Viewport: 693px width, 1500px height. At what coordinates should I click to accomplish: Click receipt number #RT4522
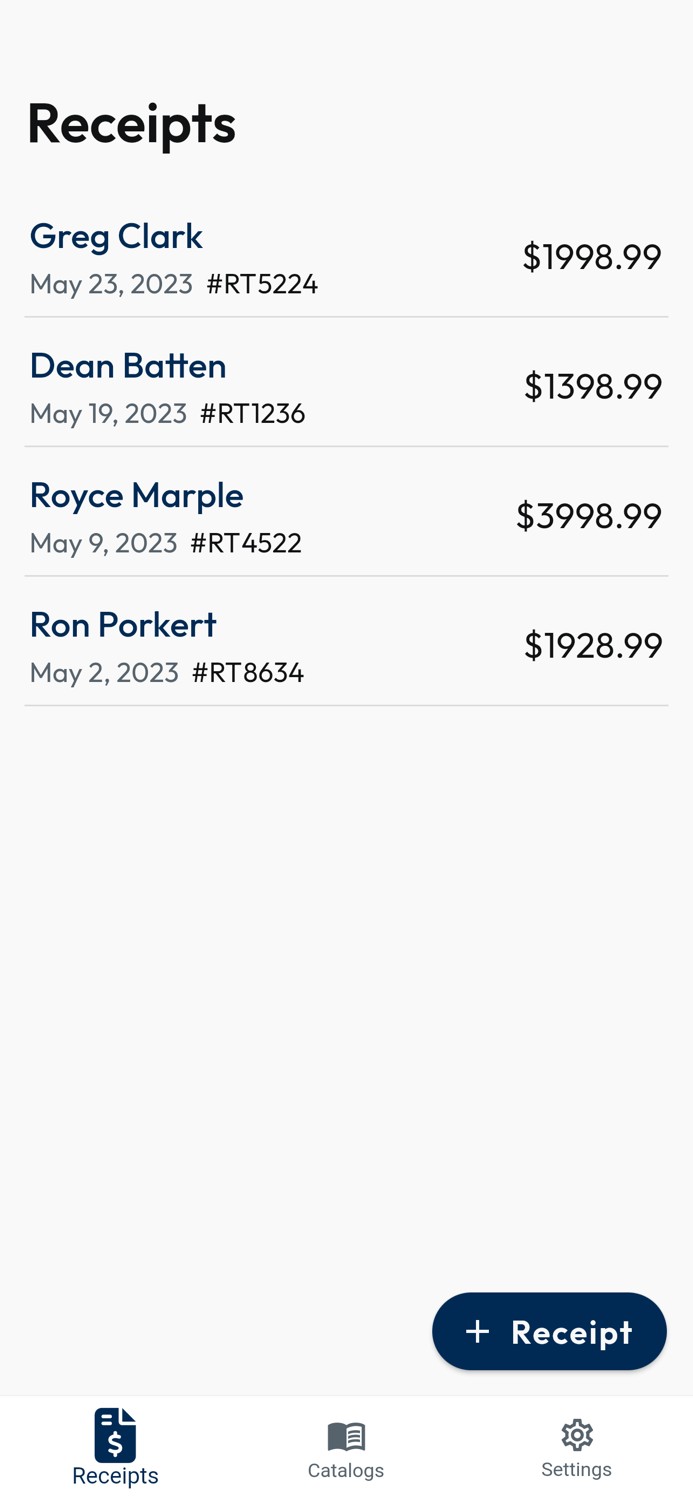click(x=246, y=543)
